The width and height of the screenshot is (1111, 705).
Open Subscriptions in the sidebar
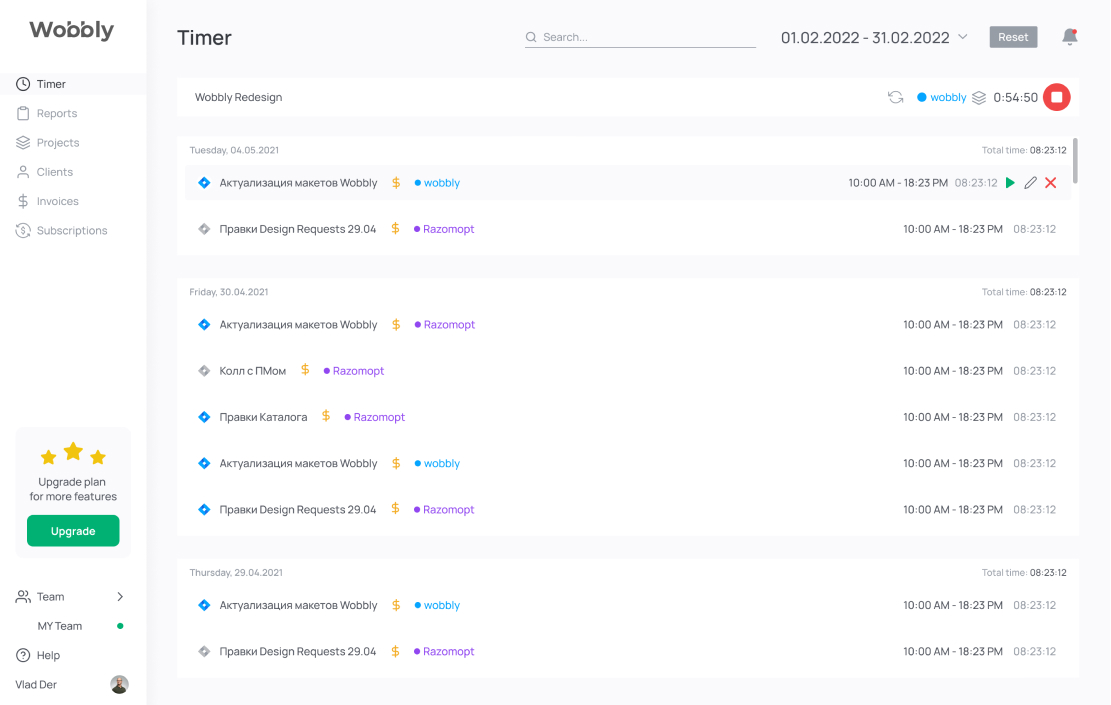pos(73,230)
